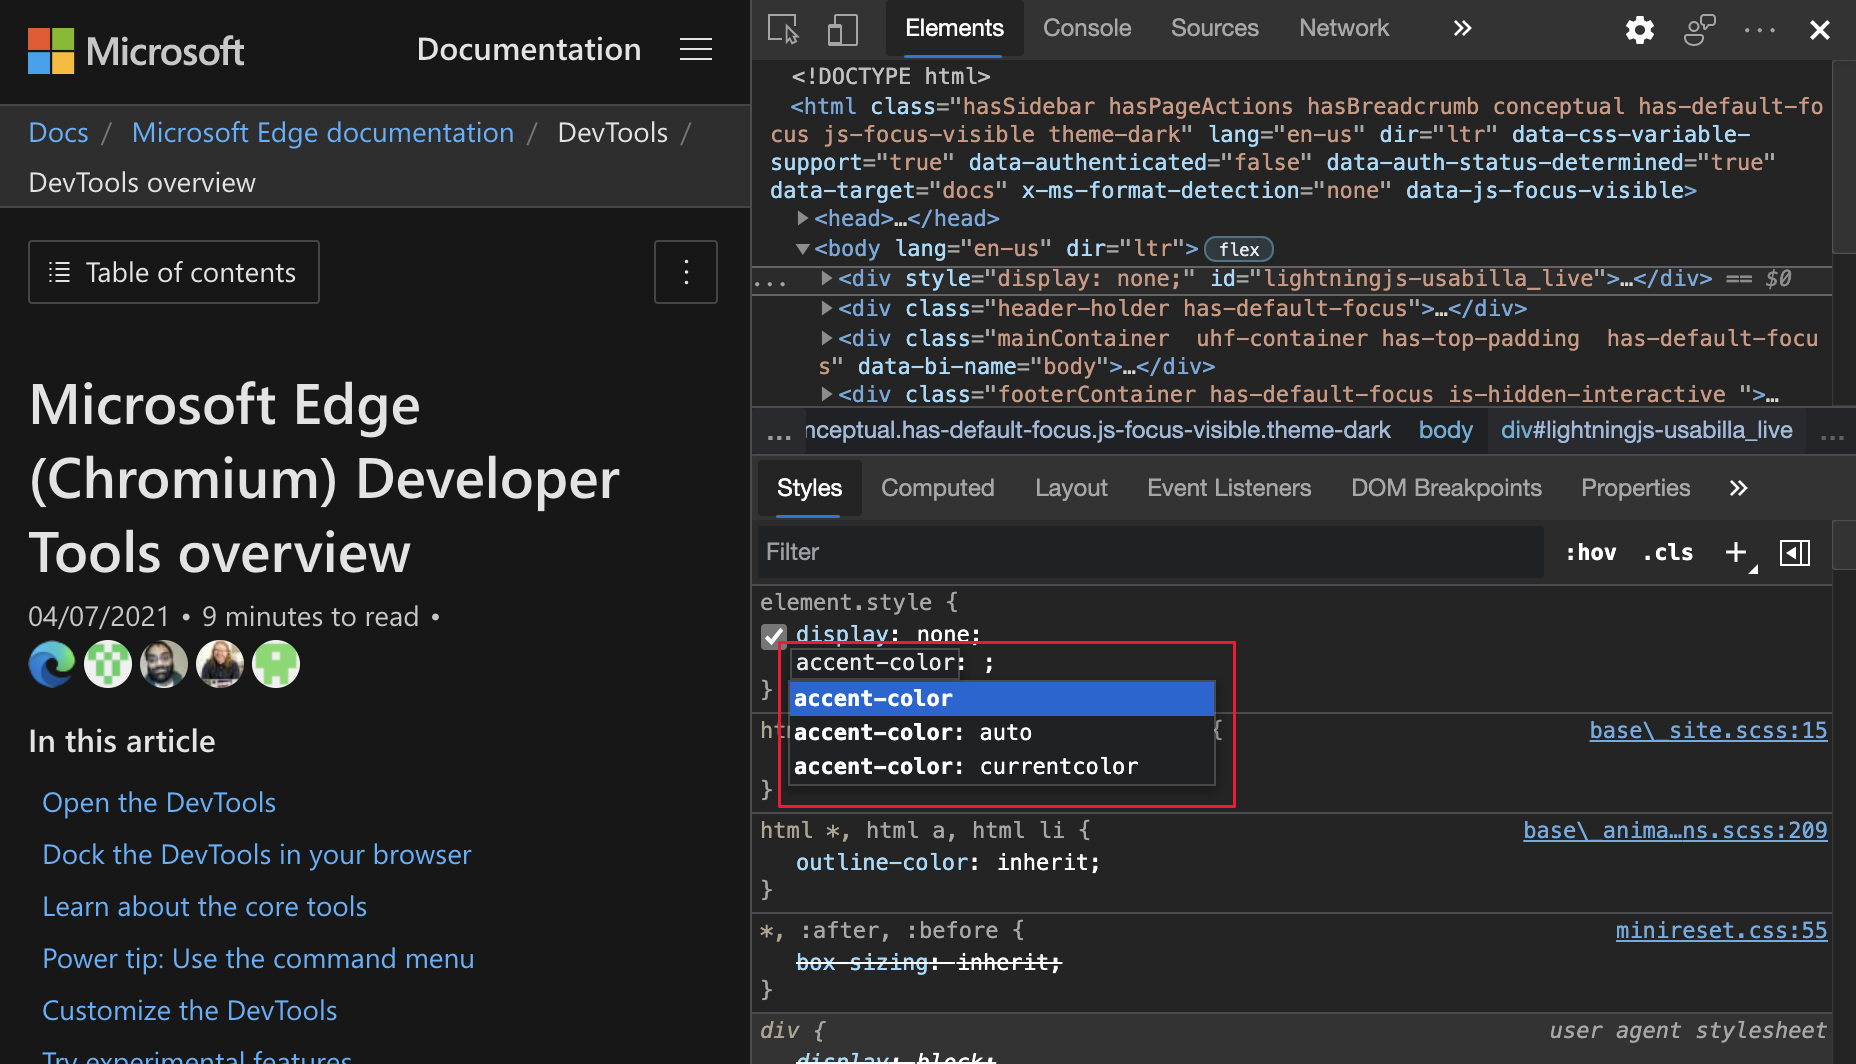Uncheck the display: none declaration checkbox
Viewport: 1856px width, 1064px height.
774,636
